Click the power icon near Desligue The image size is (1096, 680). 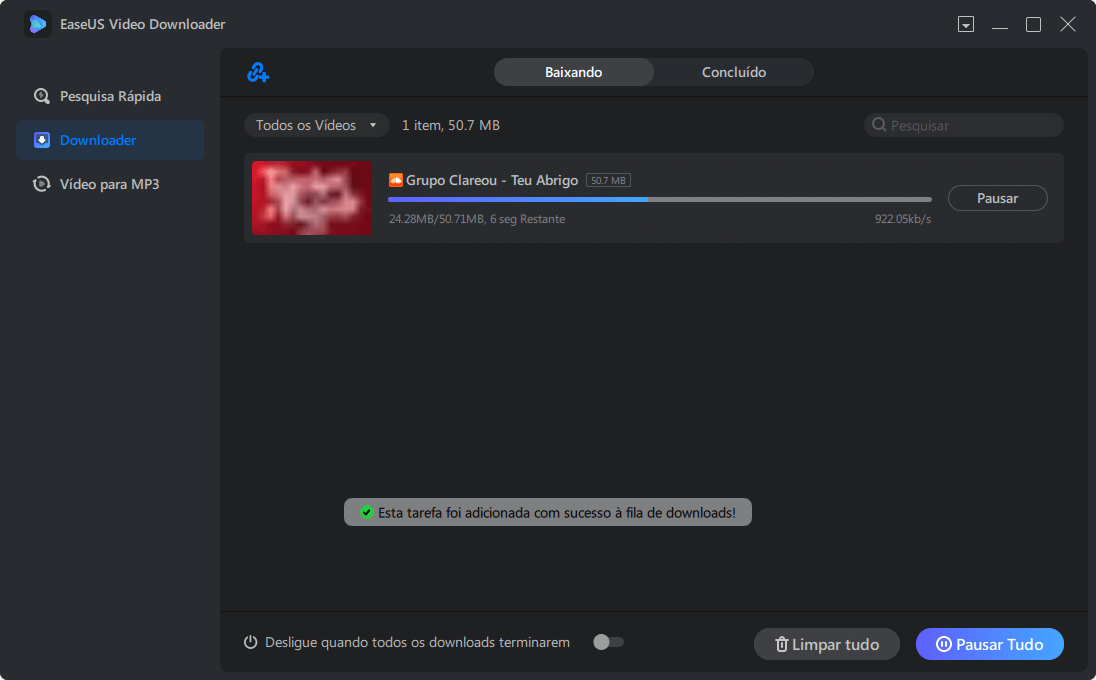(250, 642)
